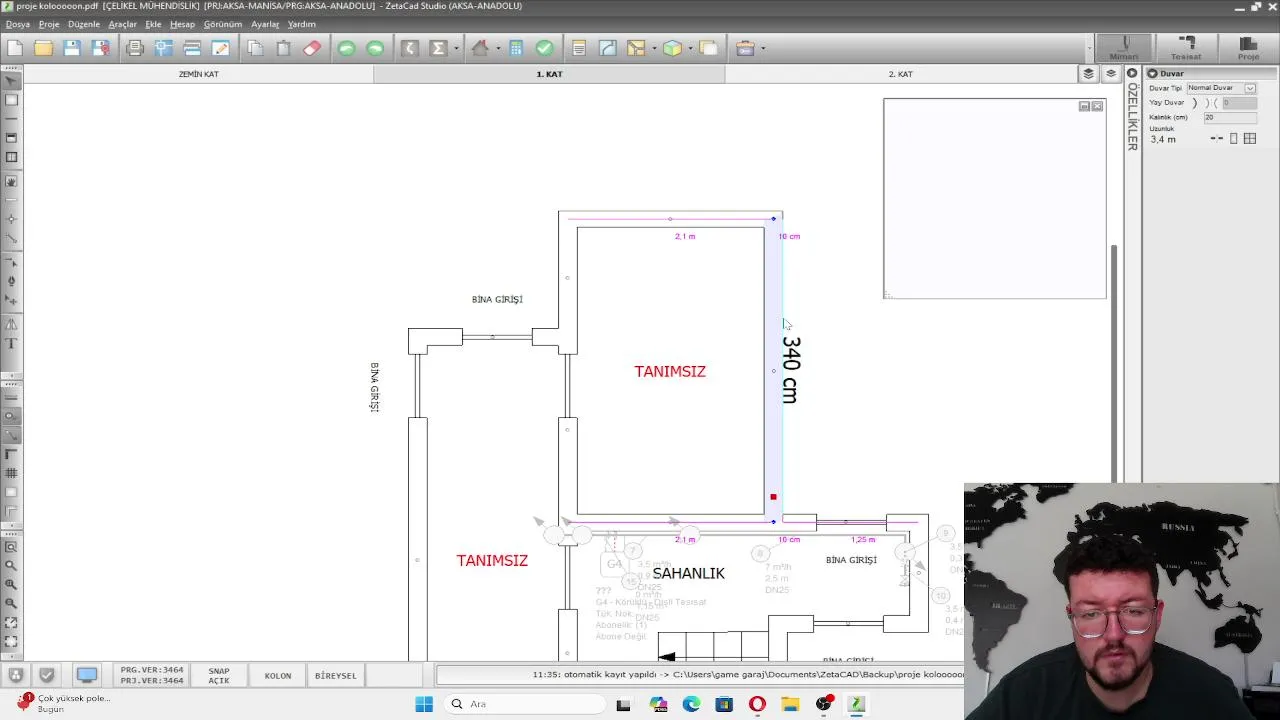Open the calculator icon
This screenshot has height=720, width=1280.
[516, 48]
